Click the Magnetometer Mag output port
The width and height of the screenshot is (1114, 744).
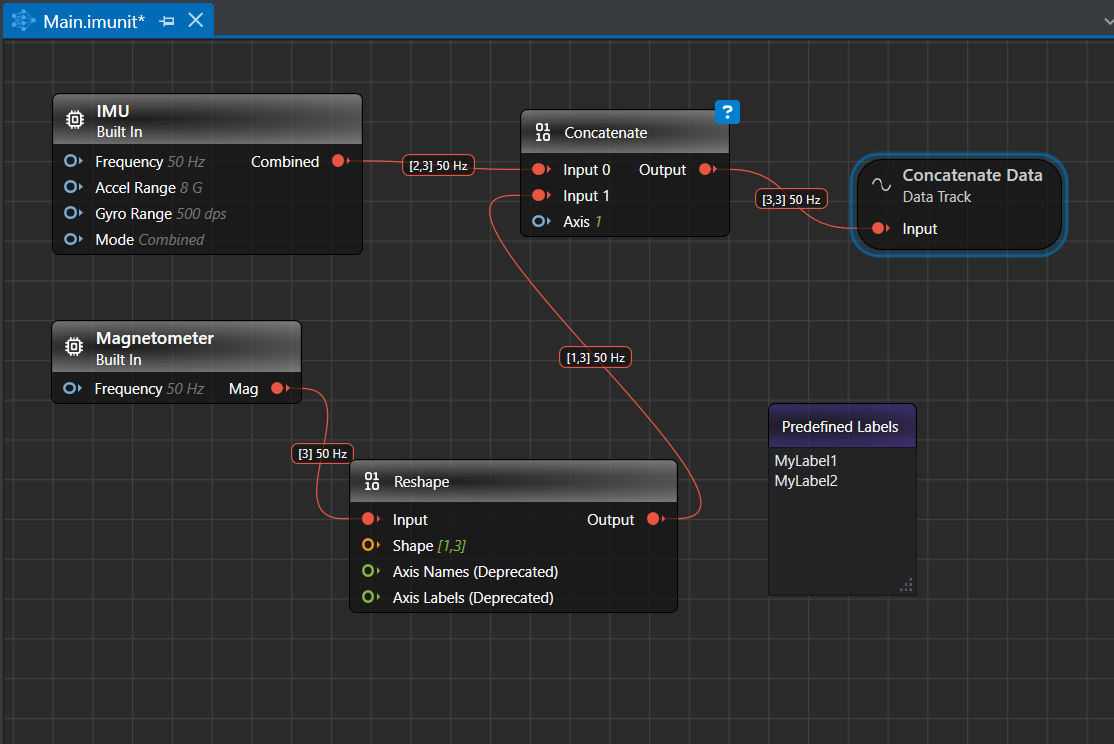click(x=279, y=389)
